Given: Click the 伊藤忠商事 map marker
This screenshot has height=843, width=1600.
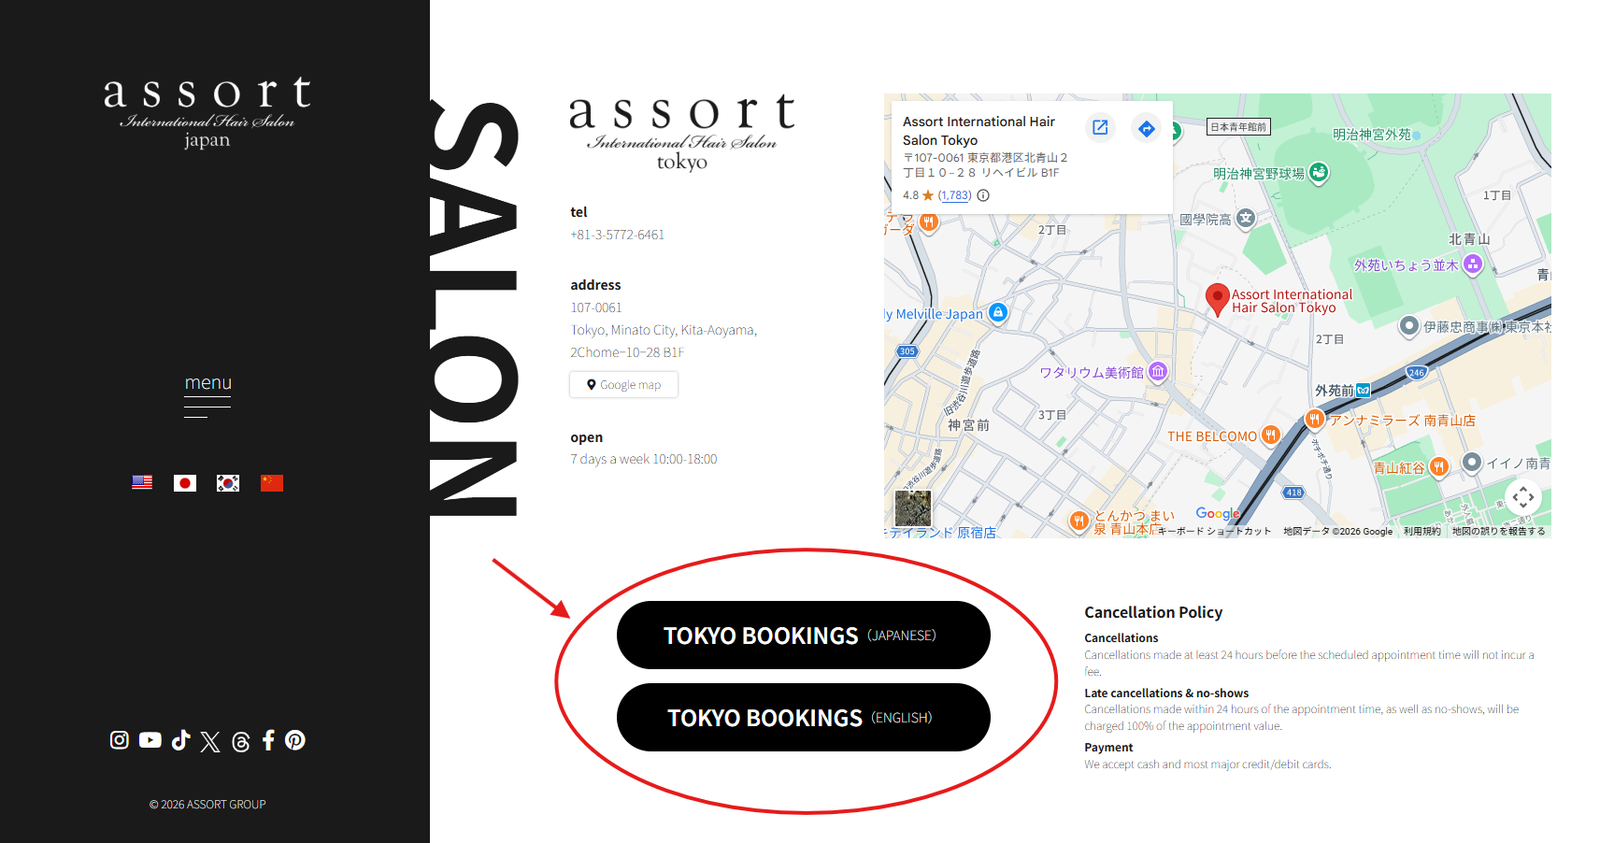Looking at the screenshot, I should click(x=1409, y=326).
